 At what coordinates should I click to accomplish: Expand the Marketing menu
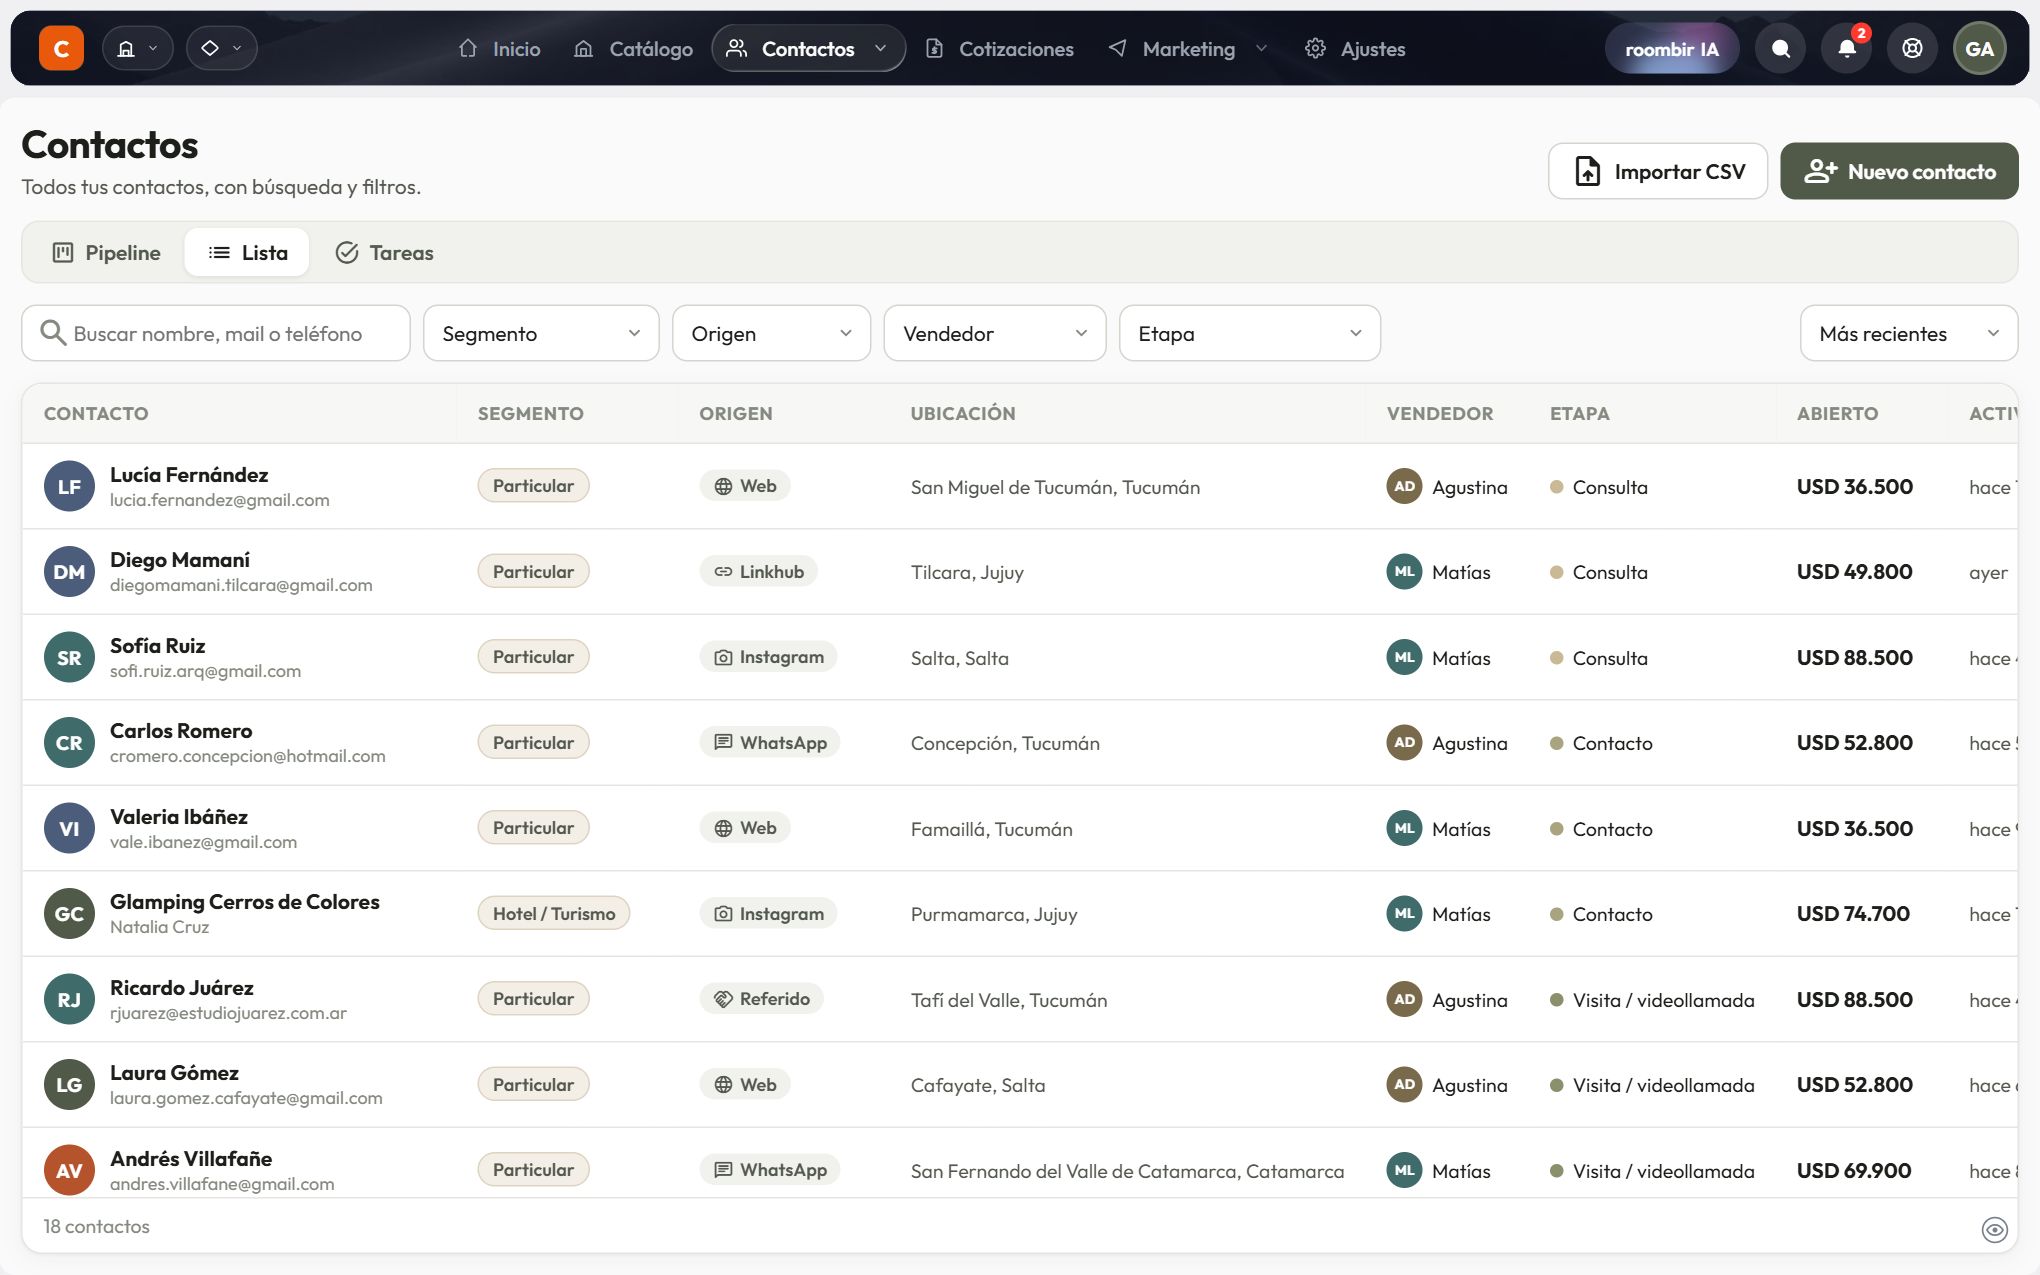(1188, 48)
